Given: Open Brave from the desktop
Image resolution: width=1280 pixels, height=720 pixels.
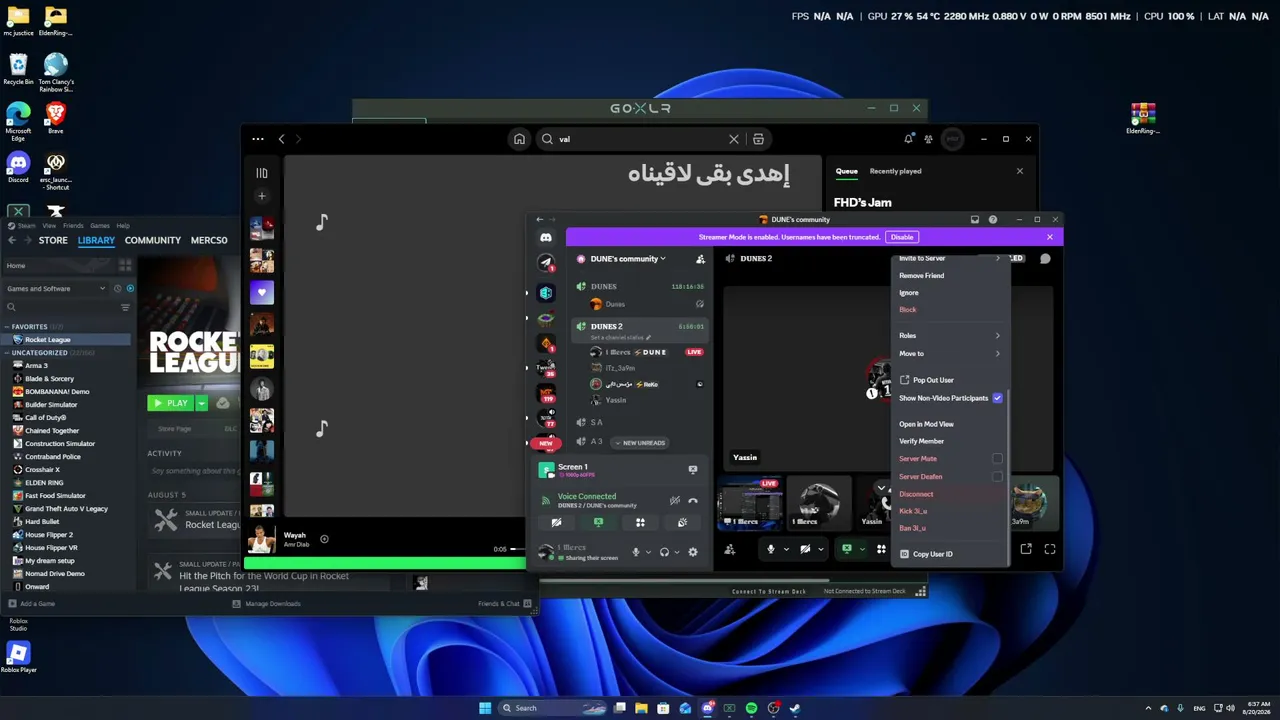Looking at the screenshot, I should pyautogui.click(x=56, y=118).
